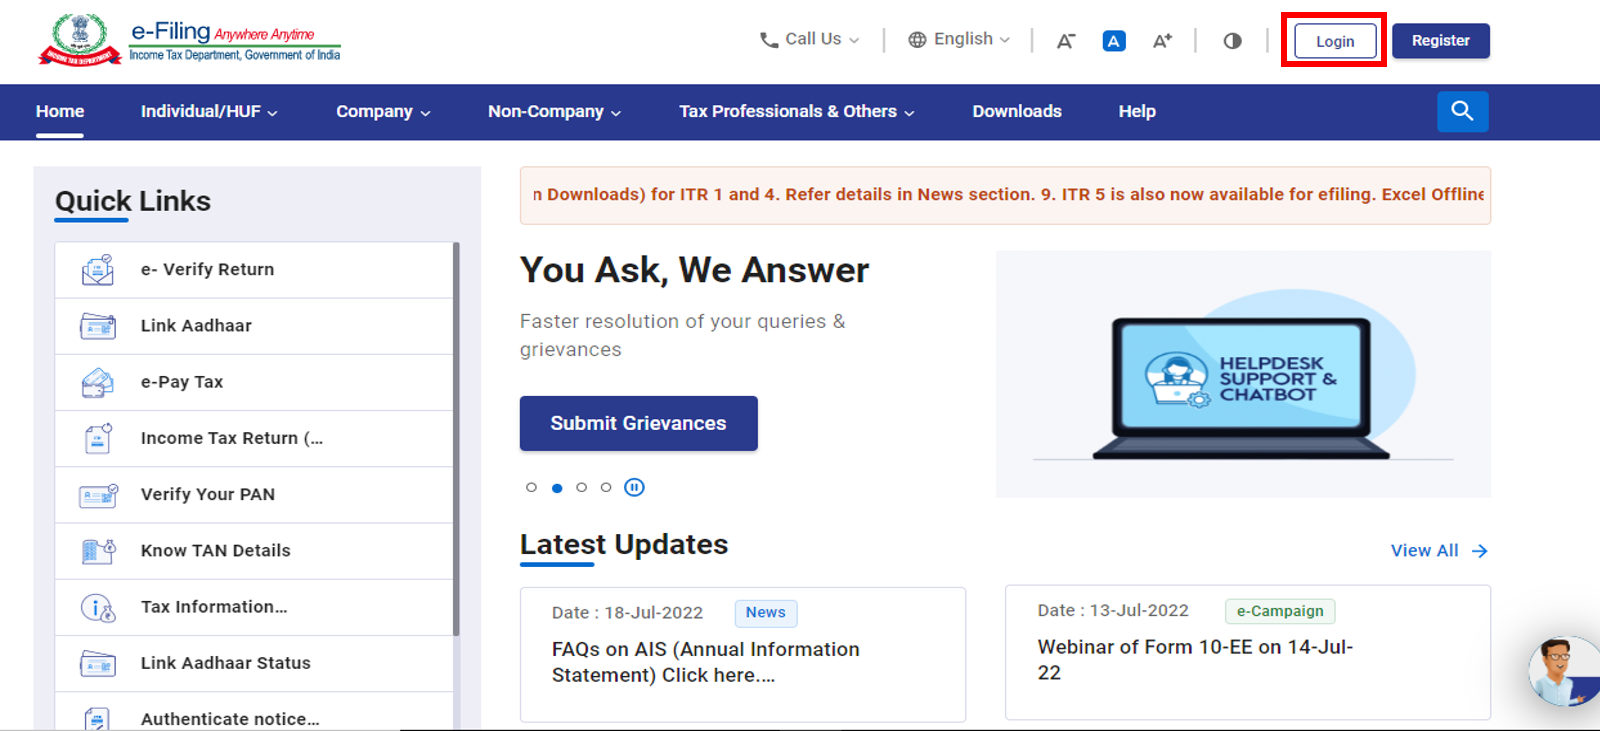Click the scrolling ITR news ticker
Image resolution: width=1600 pixels, height=731 pixels.
tap(1005, 195)
